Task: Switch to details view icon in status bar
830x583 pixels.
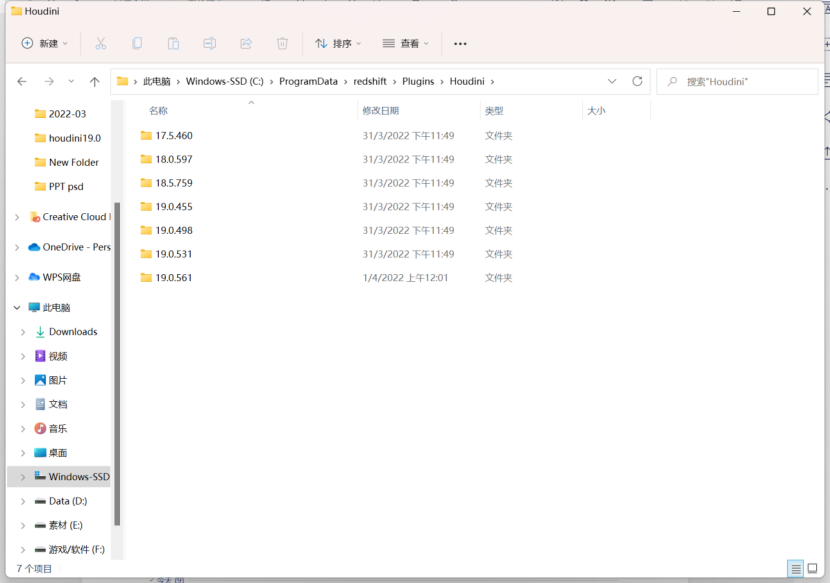Action: coord(796,569)
